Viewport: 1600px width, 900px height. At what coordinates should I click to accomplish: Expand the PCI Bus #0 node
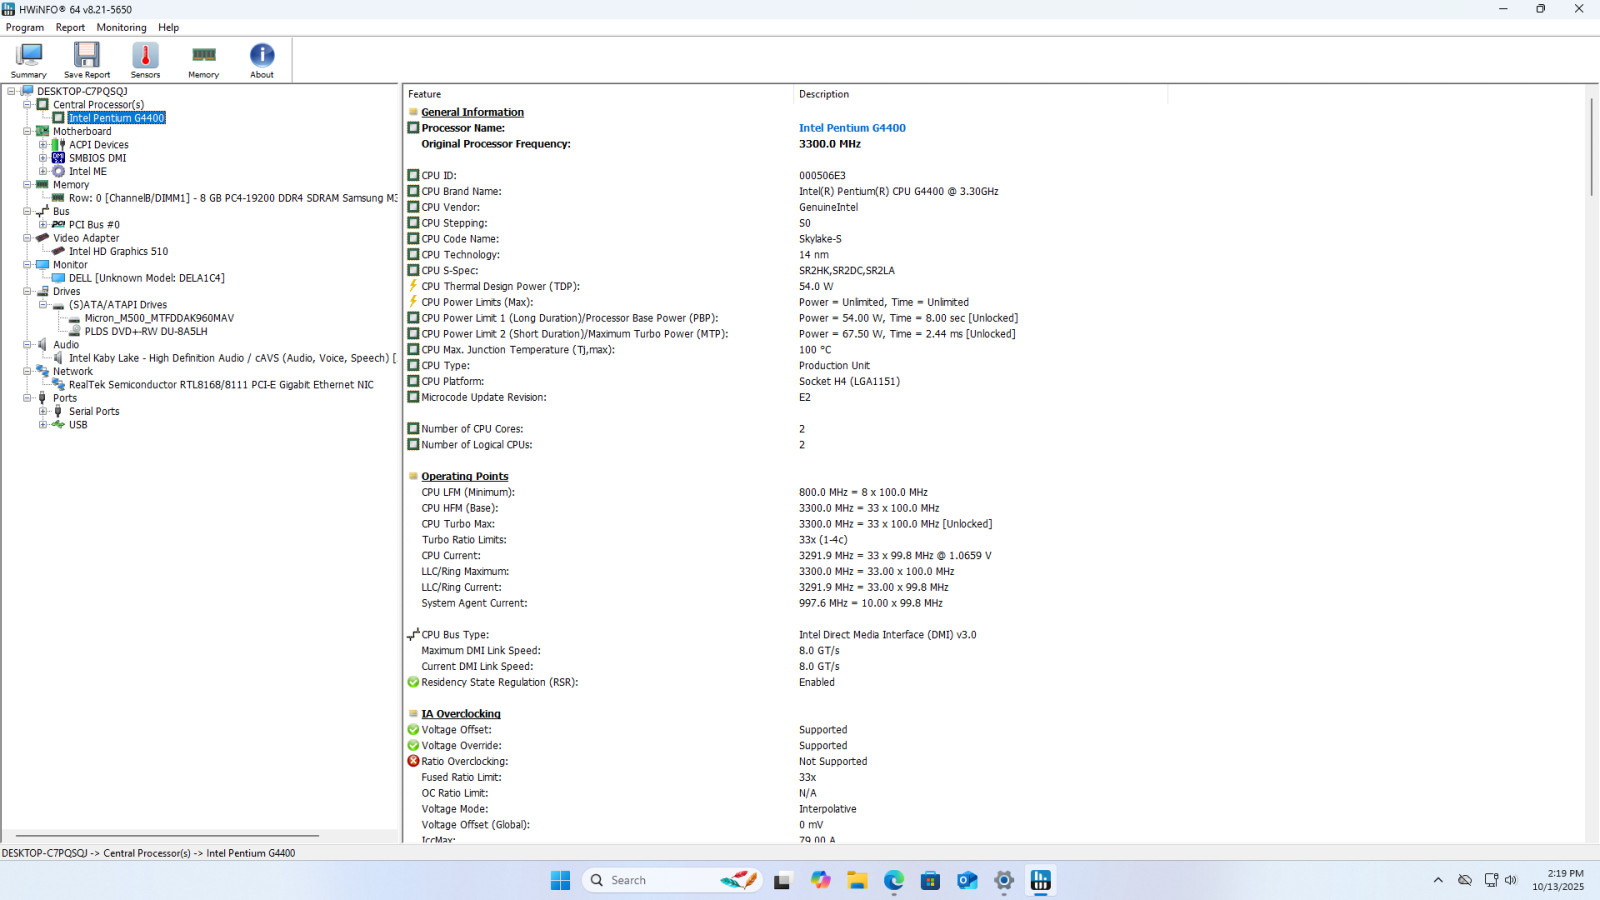click(x=44, y=225)
